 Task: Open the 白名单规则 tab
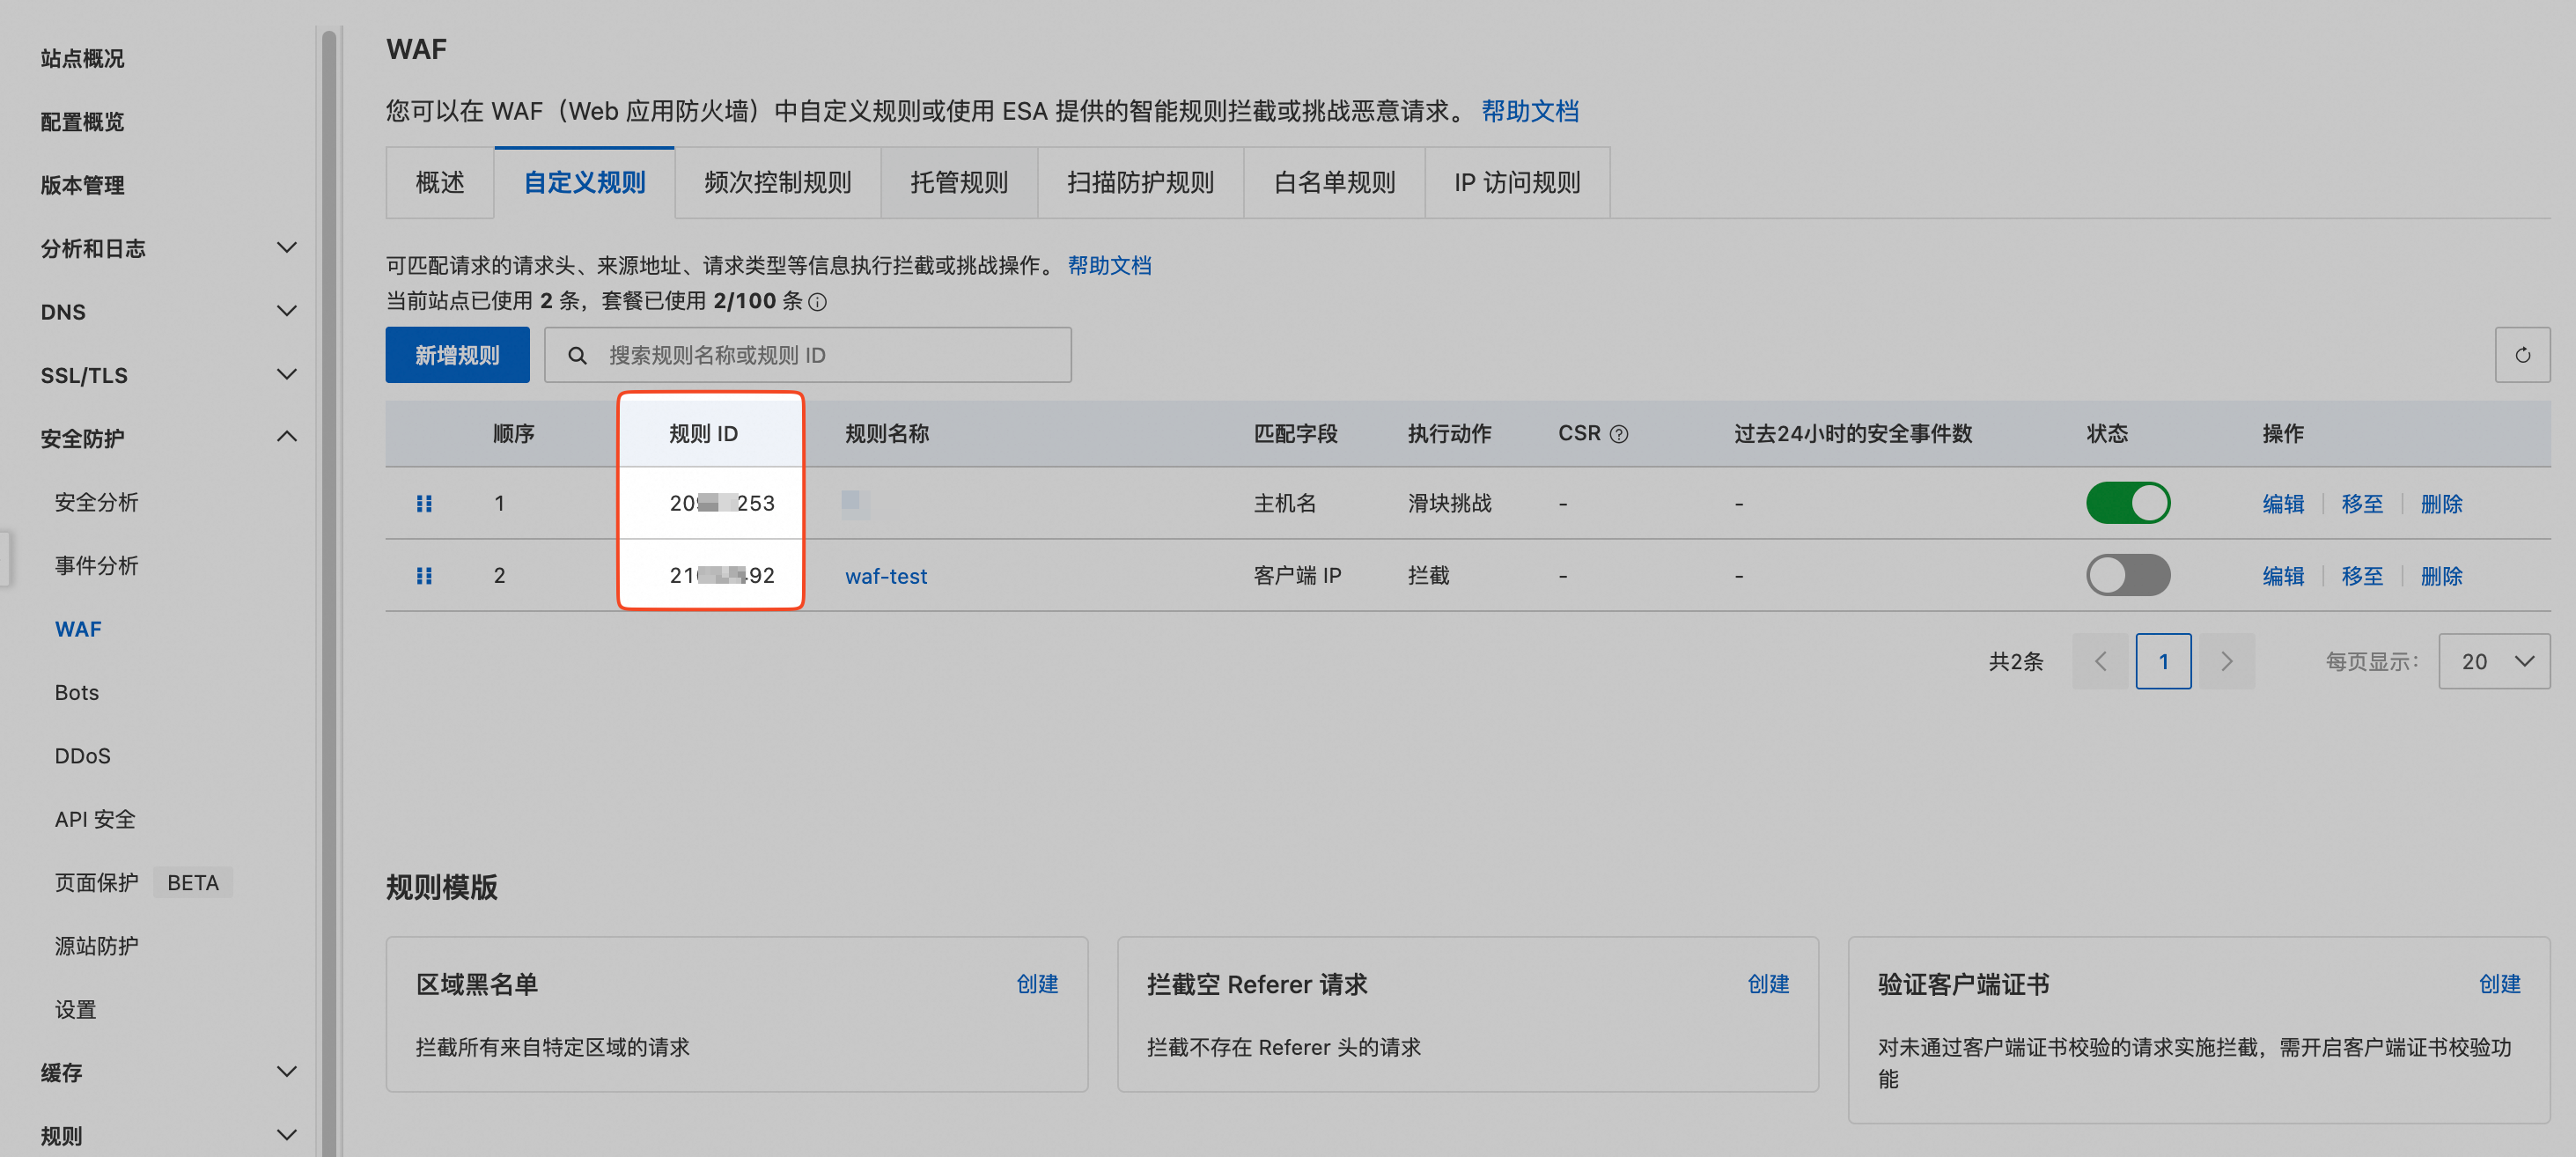pos(1333,183)
